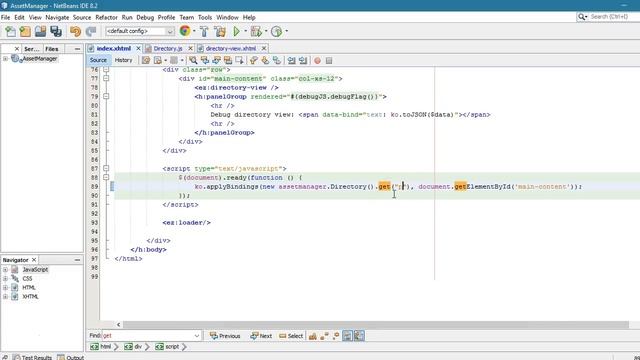Click the Clean and Build icon
Viewport: 640px width, 360px height.
pyautogui.click(x=220, y=31)
